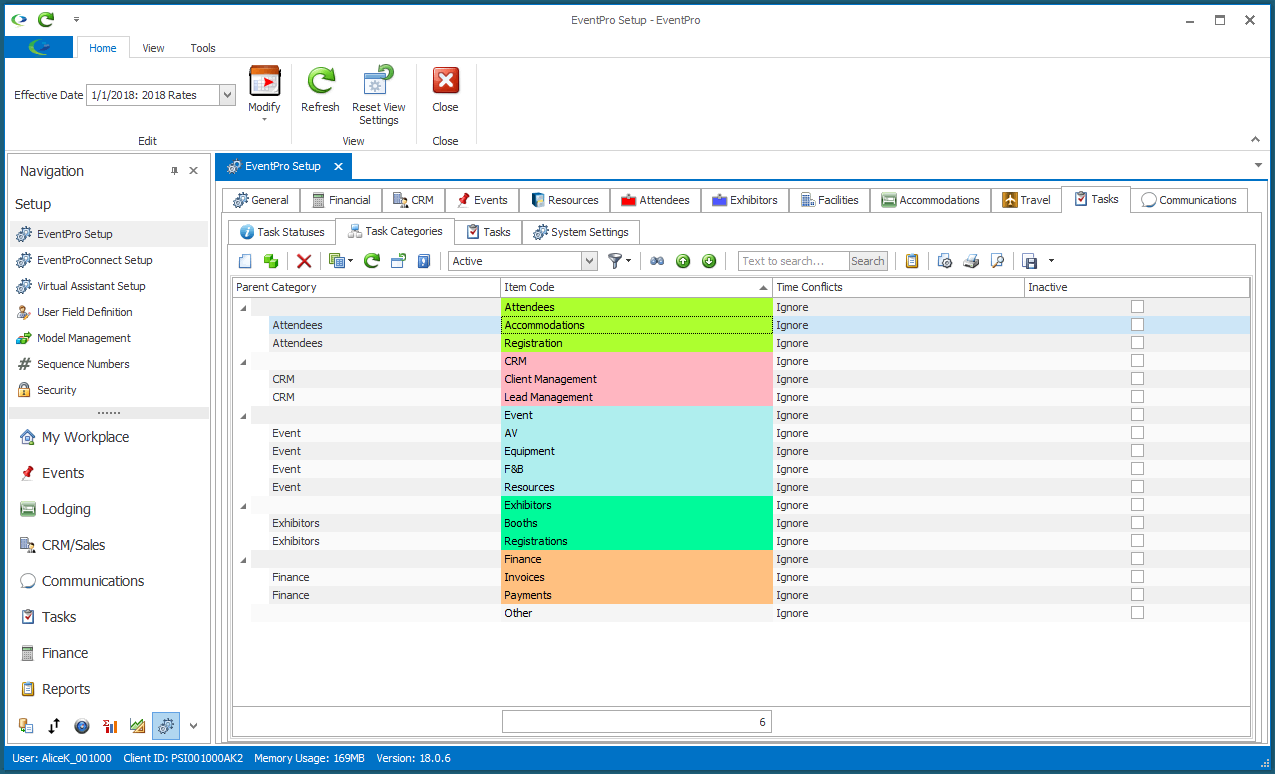
Task: Click the green chart ruler icon at navigation bottom
Action: [138, 726]
